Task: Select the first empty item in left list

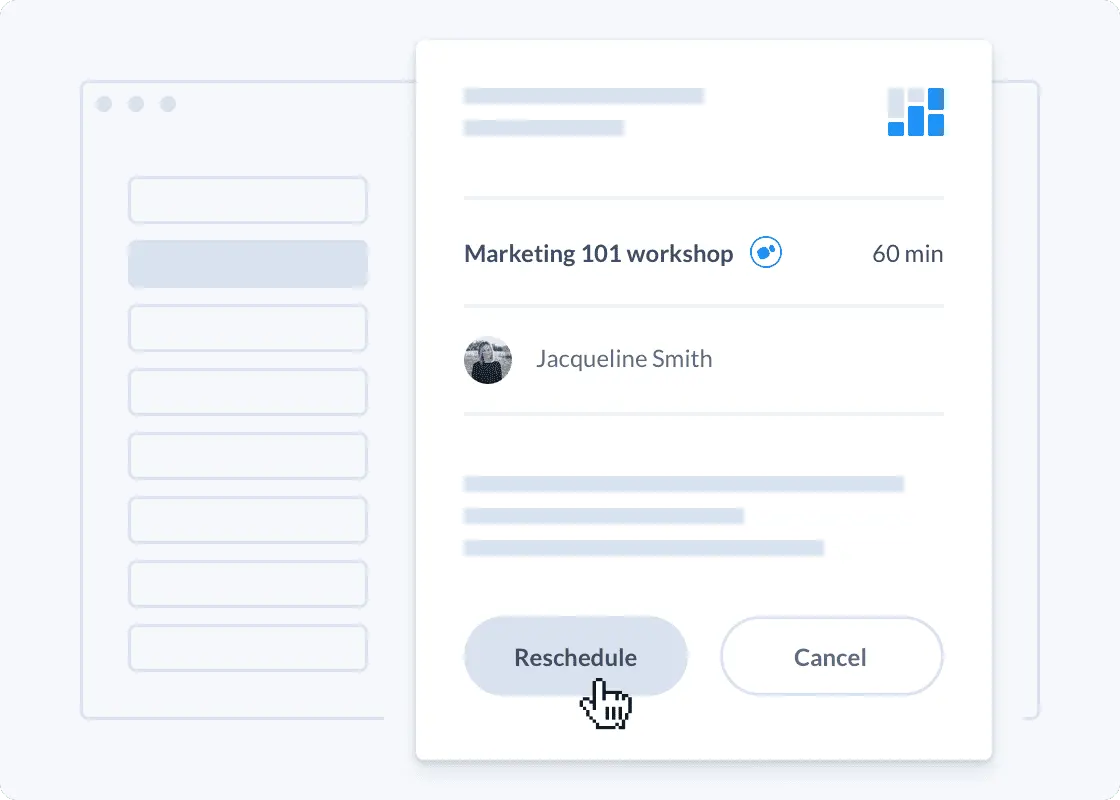Action: [x=248, y=200]
